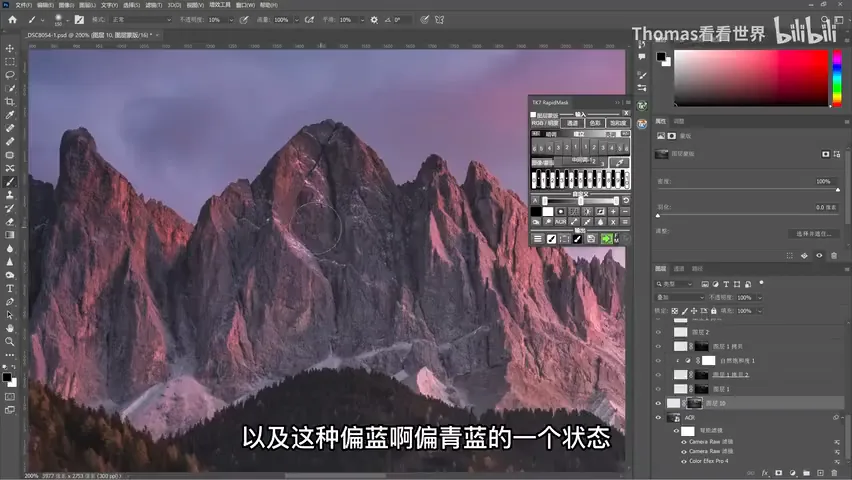
Task: Select the Crop tool
Action: coord(10,102)
